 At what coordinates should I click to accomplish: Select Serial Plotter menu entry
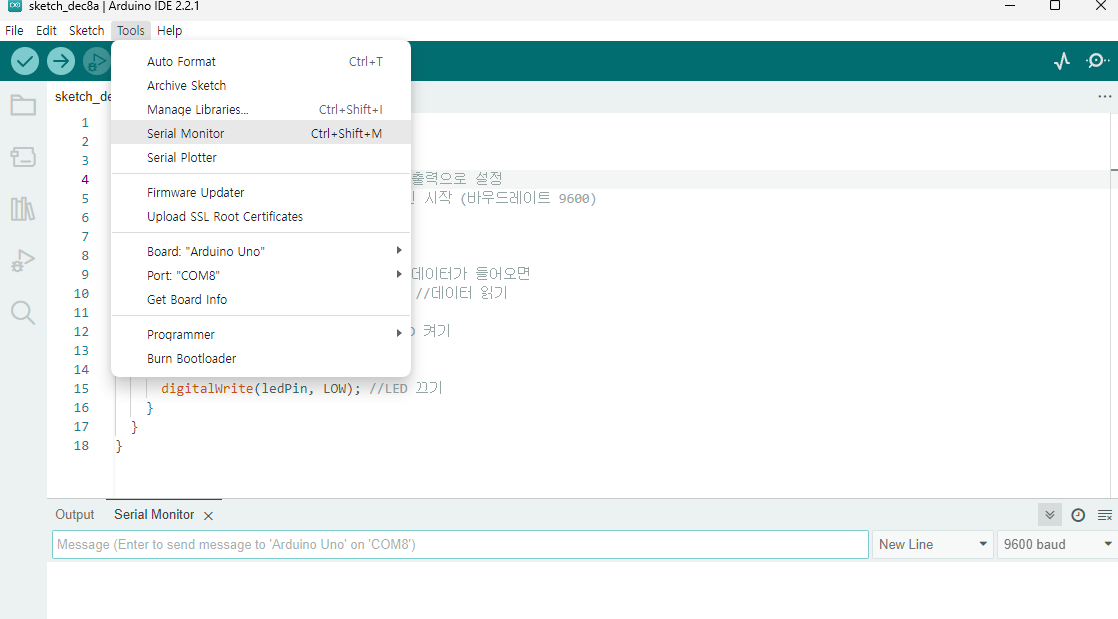tap(261, 158)
